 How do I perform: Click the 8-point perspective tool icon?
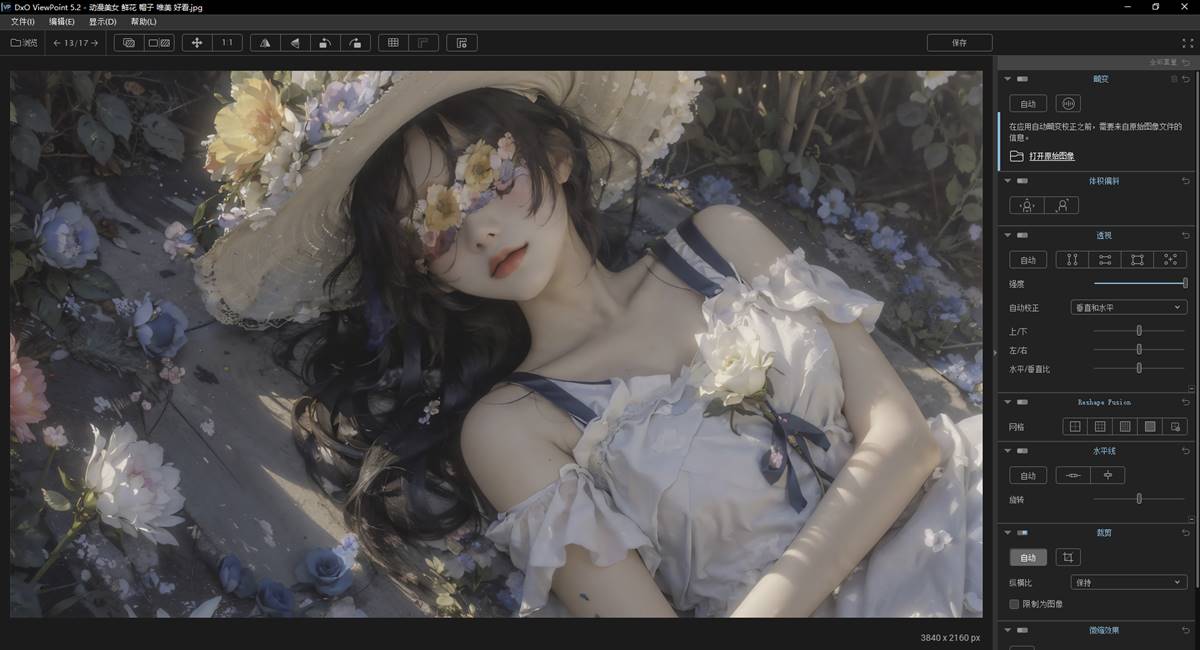tap(1169, 260)
